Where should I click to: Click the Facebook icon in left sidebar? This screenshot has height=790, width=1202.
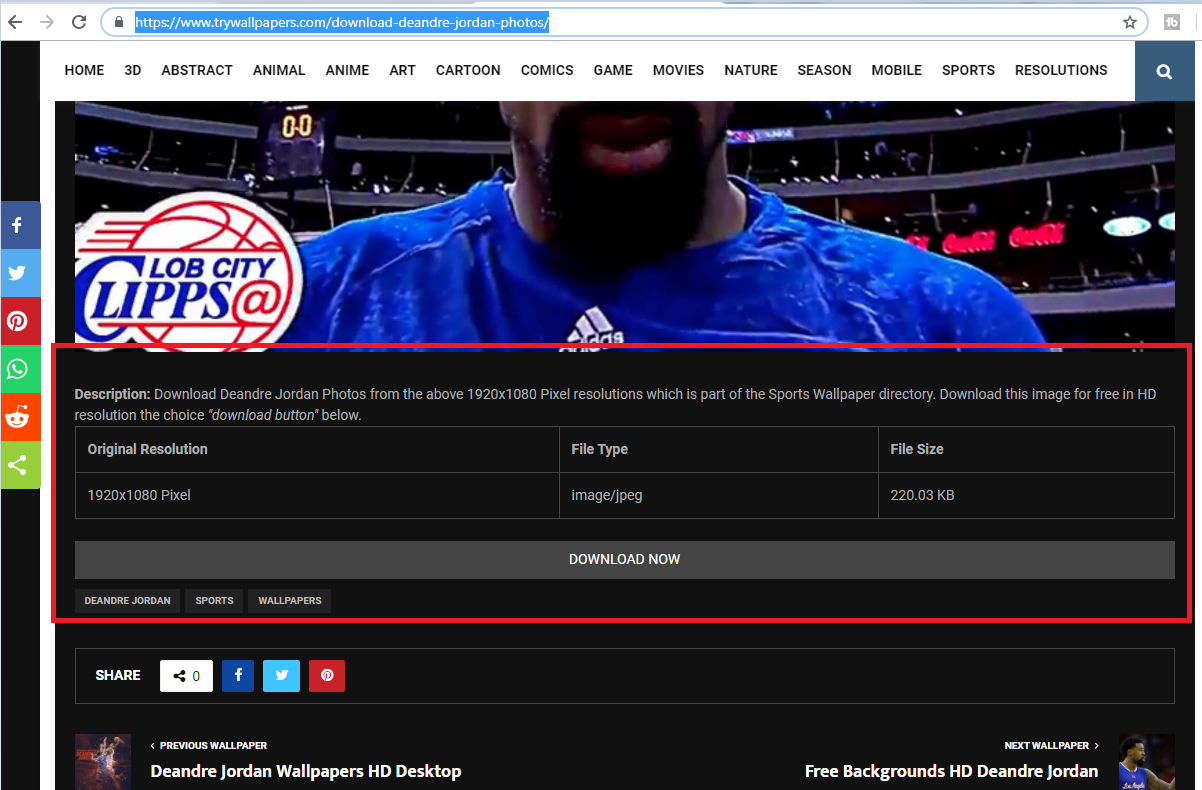pos(18,226)
